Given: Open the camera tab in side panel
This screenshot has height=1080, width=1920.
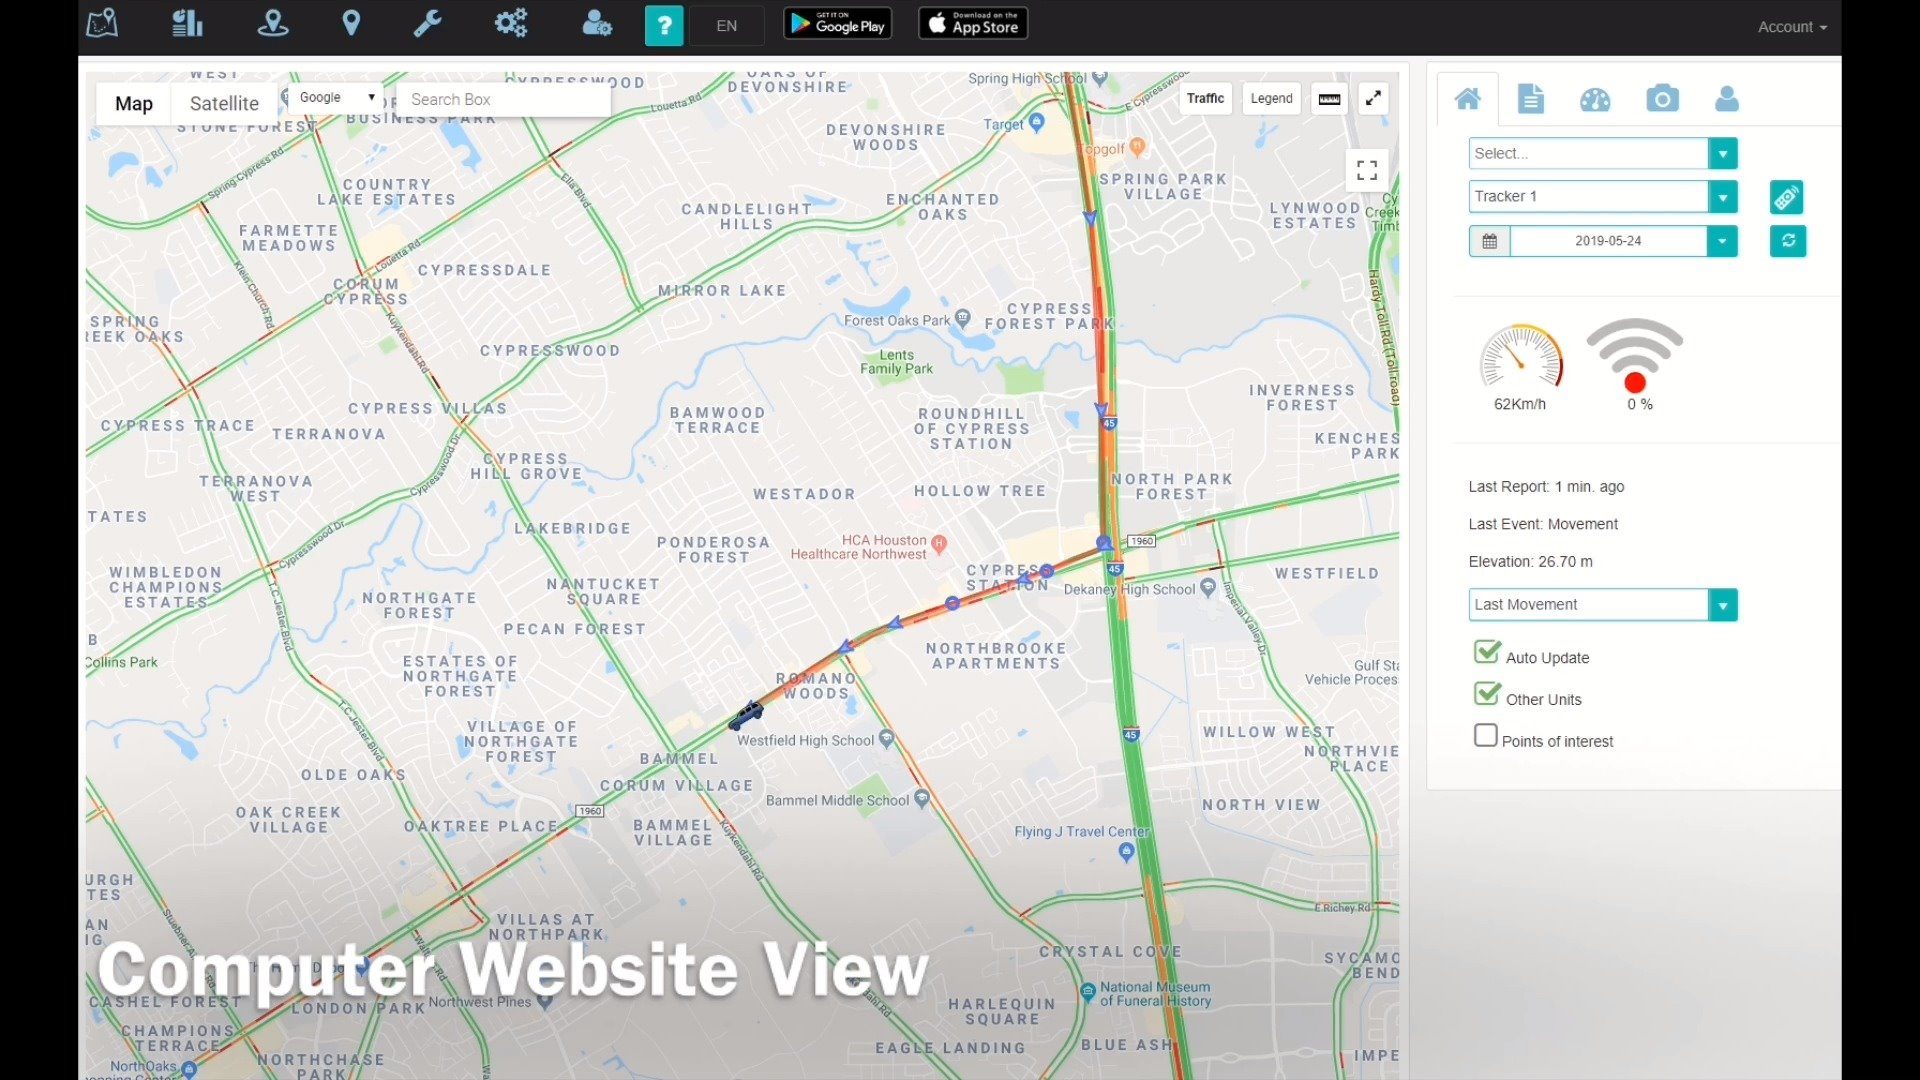Looking at the screenshot, I should (x=1662, y=98).
